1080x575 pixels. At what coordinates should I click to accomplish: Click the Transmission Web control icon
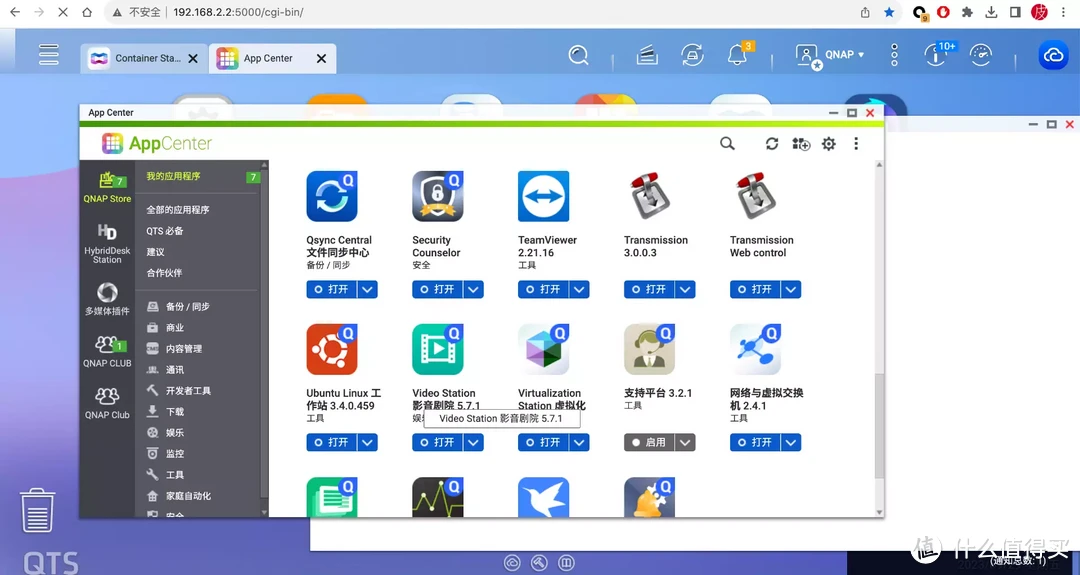coord(756,196)
